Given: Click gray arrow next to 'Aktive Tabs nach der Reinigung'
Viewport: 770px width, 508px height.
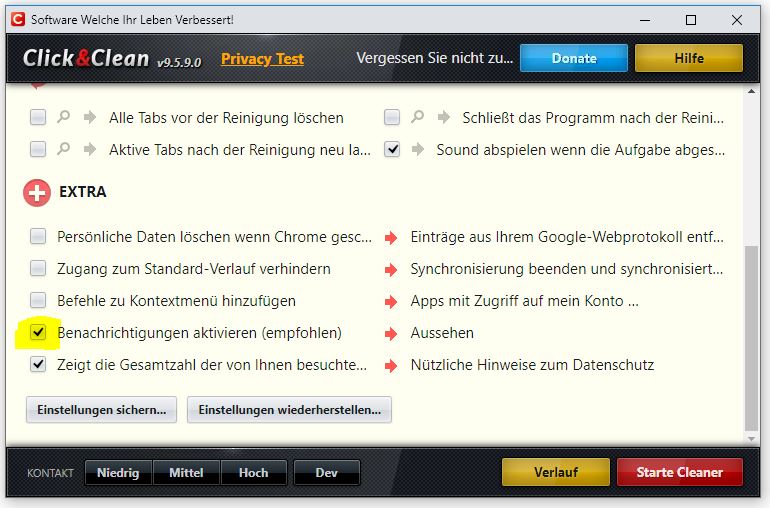Looking at the screenshot, I should coord(90,149).
